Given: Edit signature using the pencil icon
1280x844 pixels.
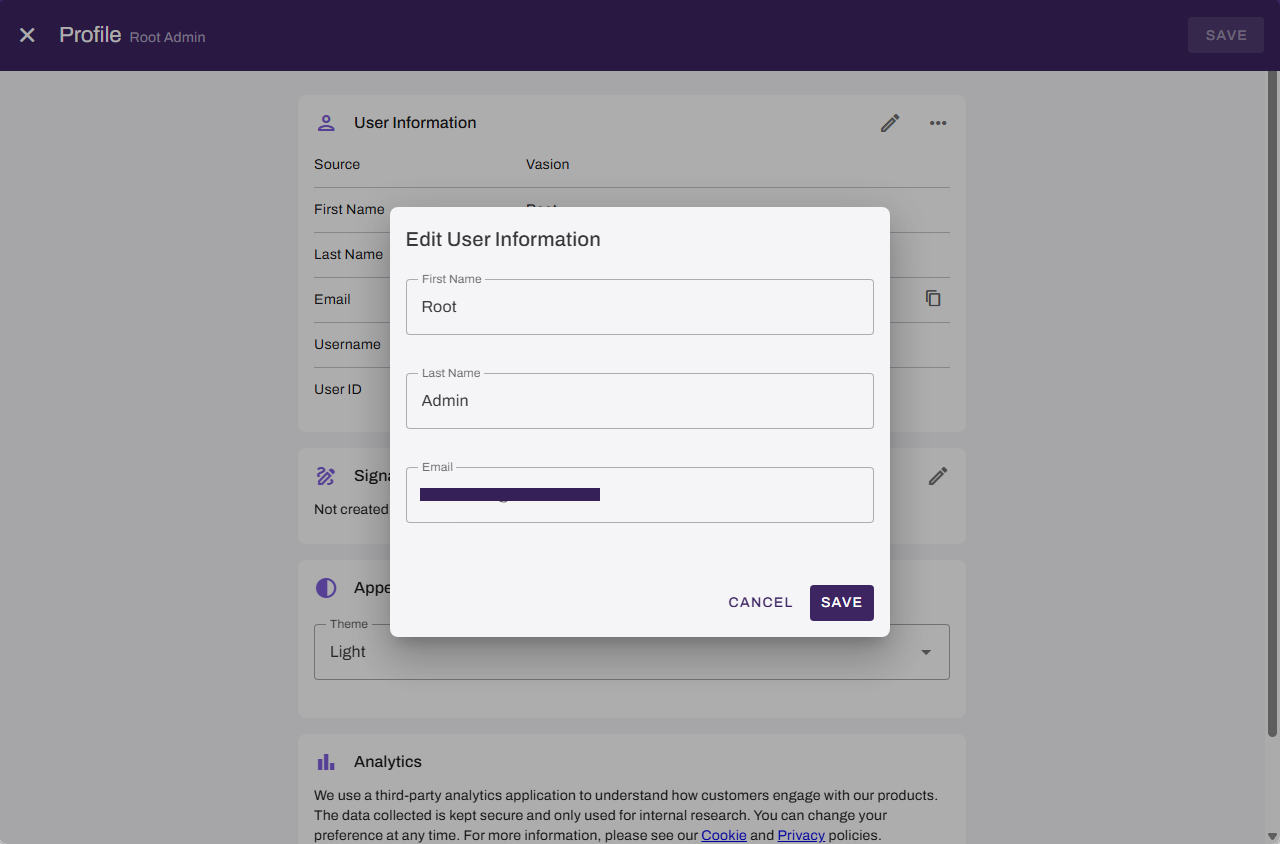Looking at the screenshot, I should click(938, 476).
